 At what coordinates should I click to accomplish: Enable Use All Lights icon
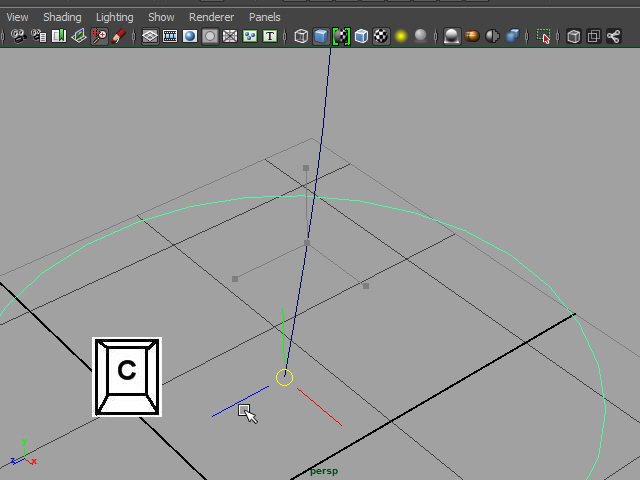point(401,36)
